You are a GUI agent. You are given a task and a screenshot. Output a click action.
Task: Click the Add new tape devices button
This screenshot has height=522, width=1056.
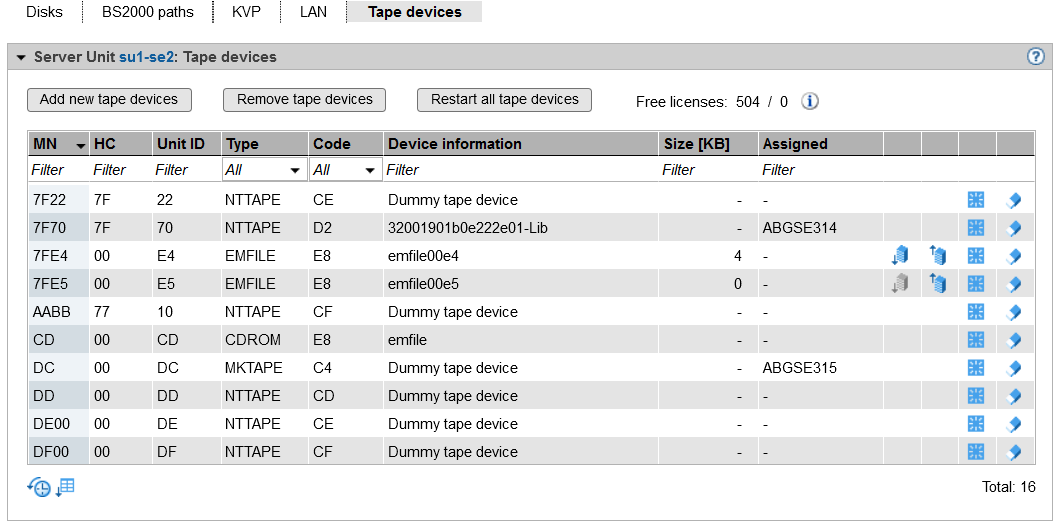[109, 100]
